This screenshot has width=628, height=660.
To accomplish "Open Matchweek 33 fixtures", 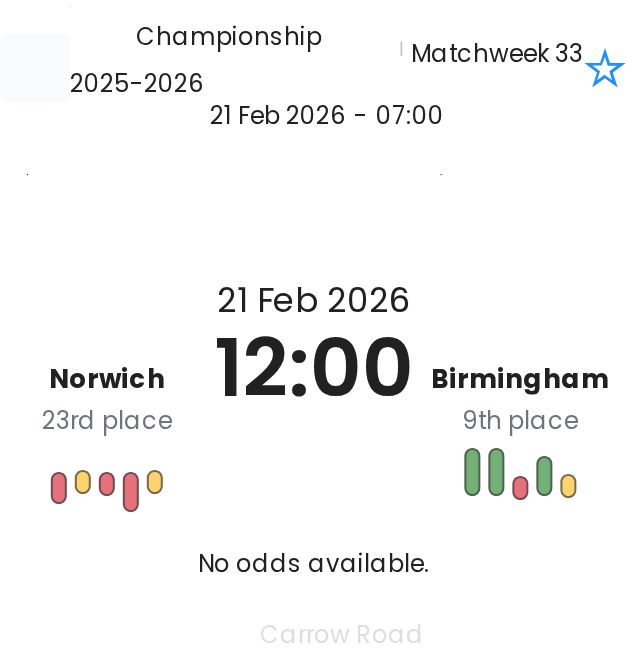I will click(496, 53).
